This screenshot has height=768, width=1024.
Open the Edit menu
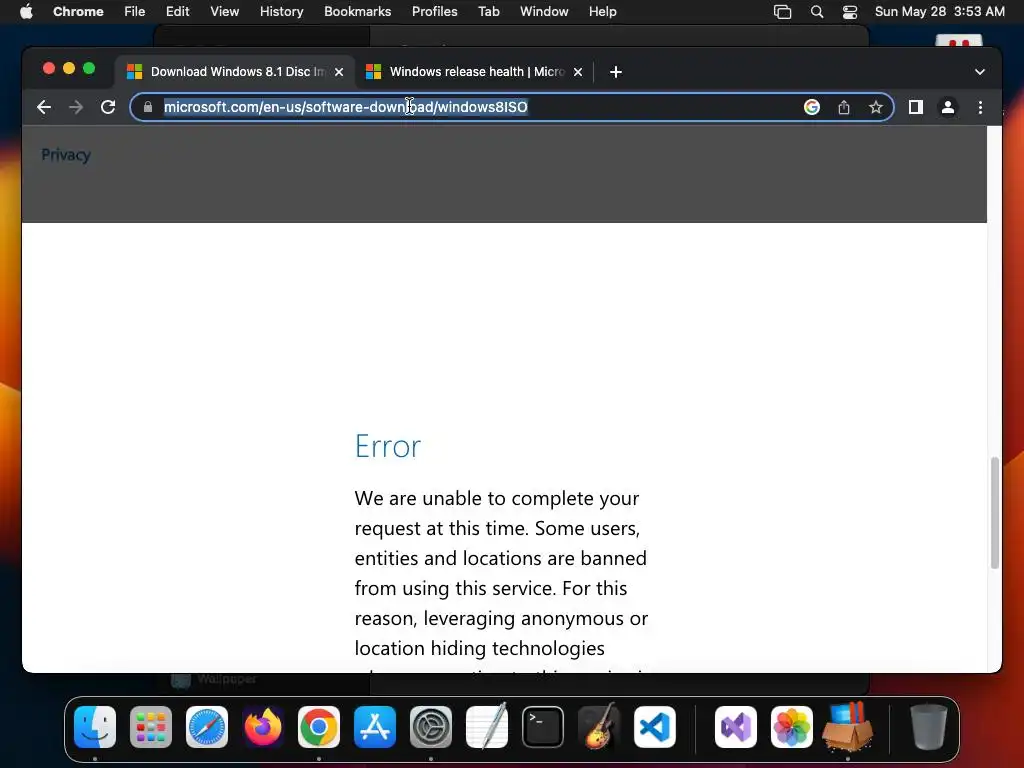[178, 12]
